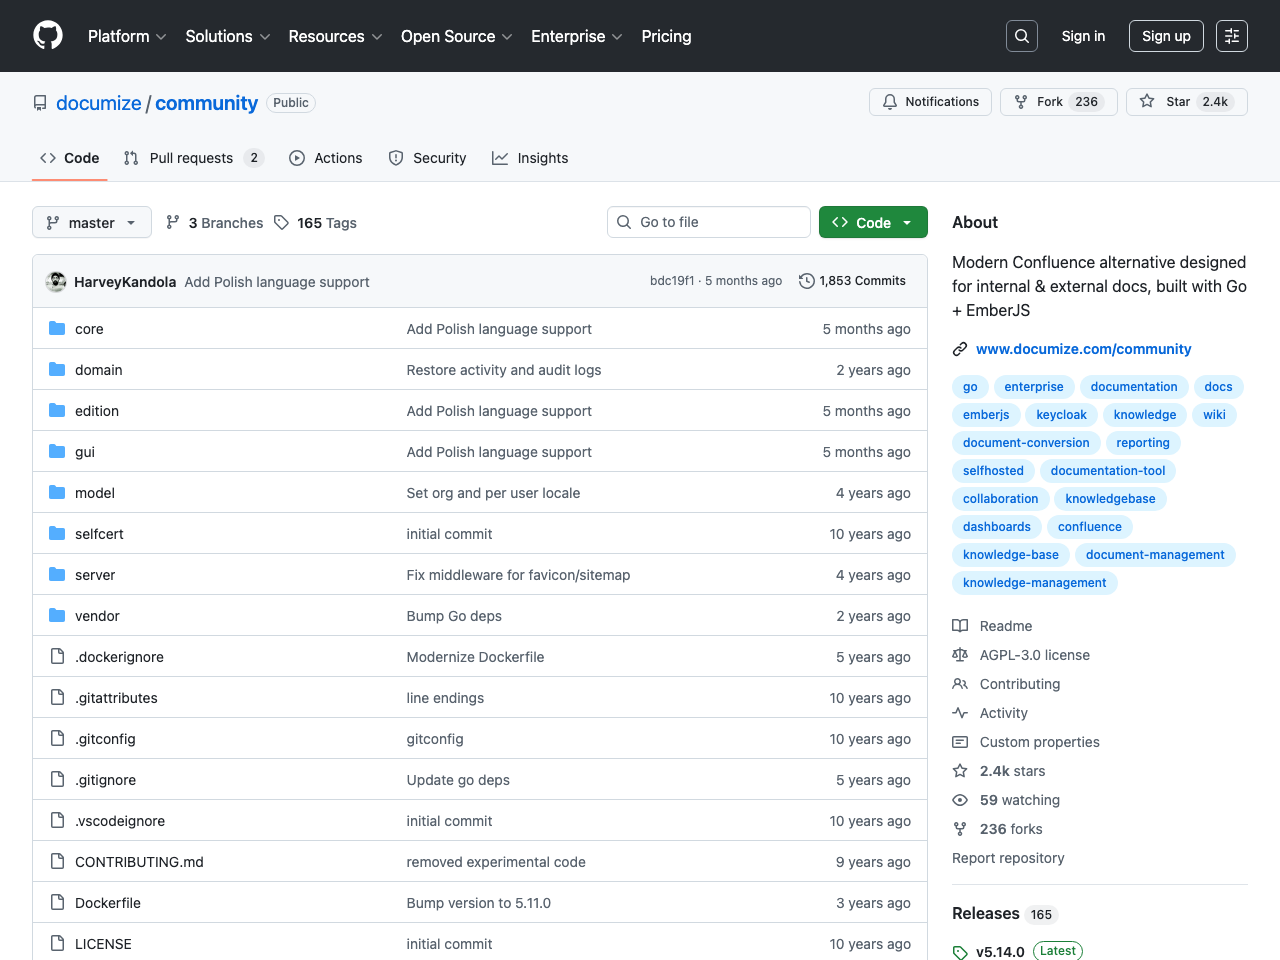Switch to the Insights tab
1280x960 pixels.
(530, 158)
